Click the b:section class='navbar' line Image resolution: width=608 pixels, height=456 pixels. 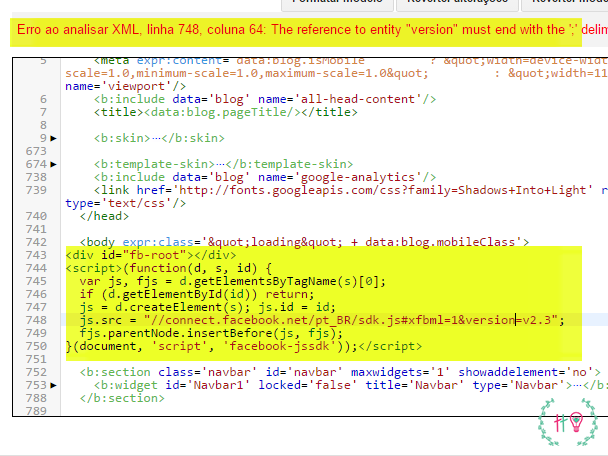coord(340,372)
